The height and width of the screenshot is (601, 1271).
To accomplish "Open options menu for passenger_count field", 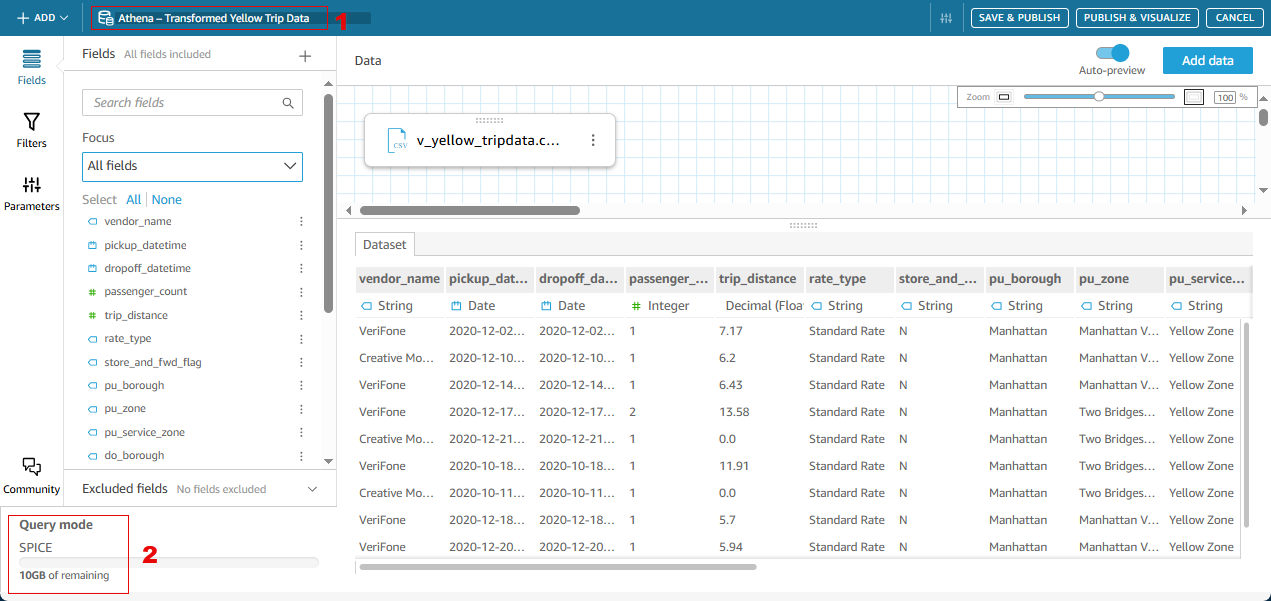I will [x=301, y=292].
